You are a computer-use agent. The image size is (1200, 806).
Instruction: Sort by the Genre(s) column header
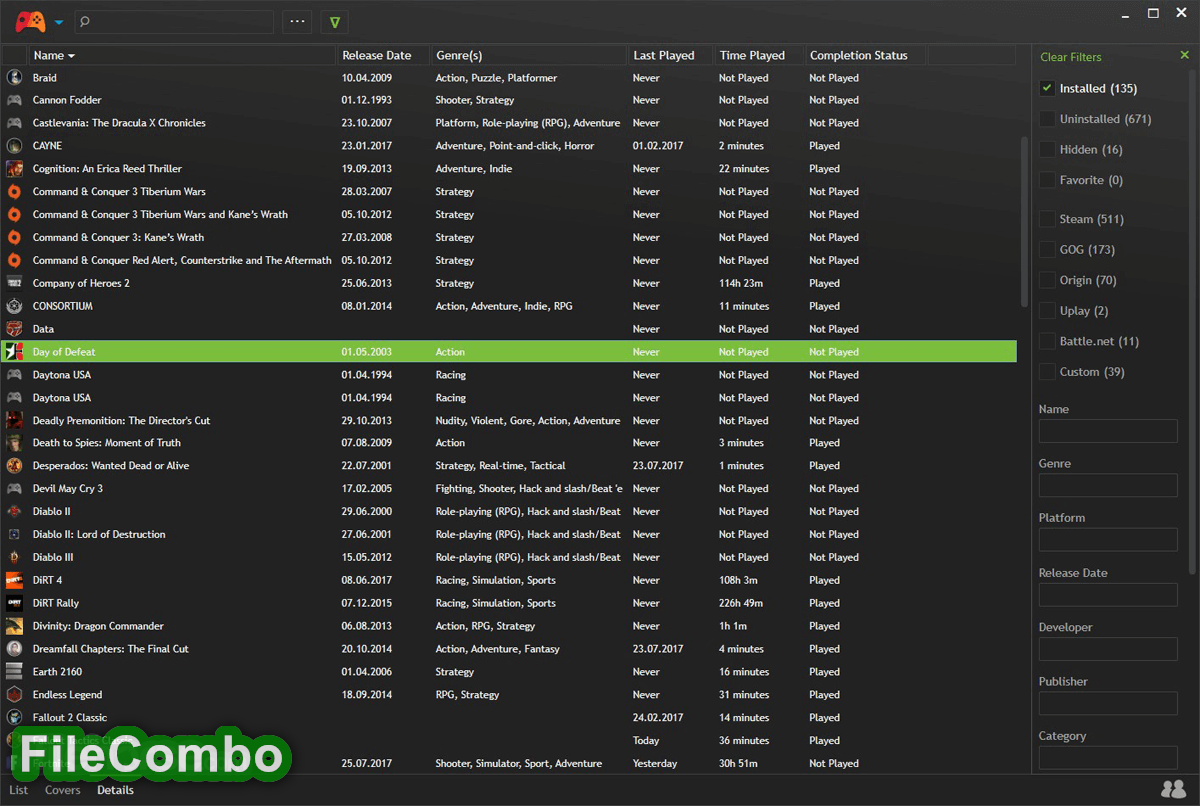click(x=530, y=55)
